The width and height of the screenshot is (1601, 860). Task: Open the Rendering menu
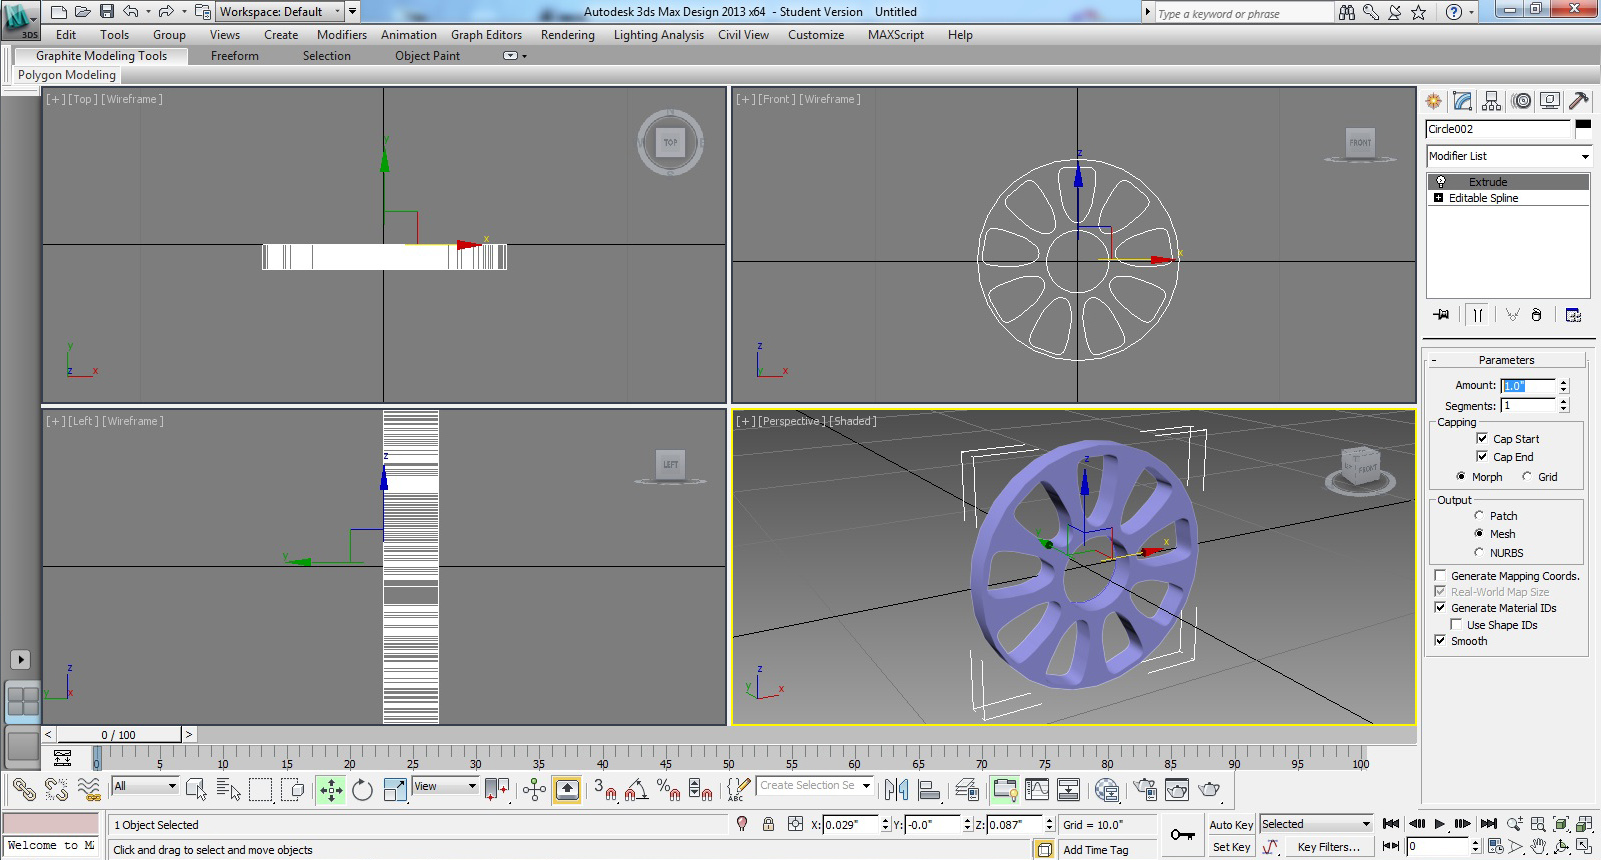(x=567, y=35)
